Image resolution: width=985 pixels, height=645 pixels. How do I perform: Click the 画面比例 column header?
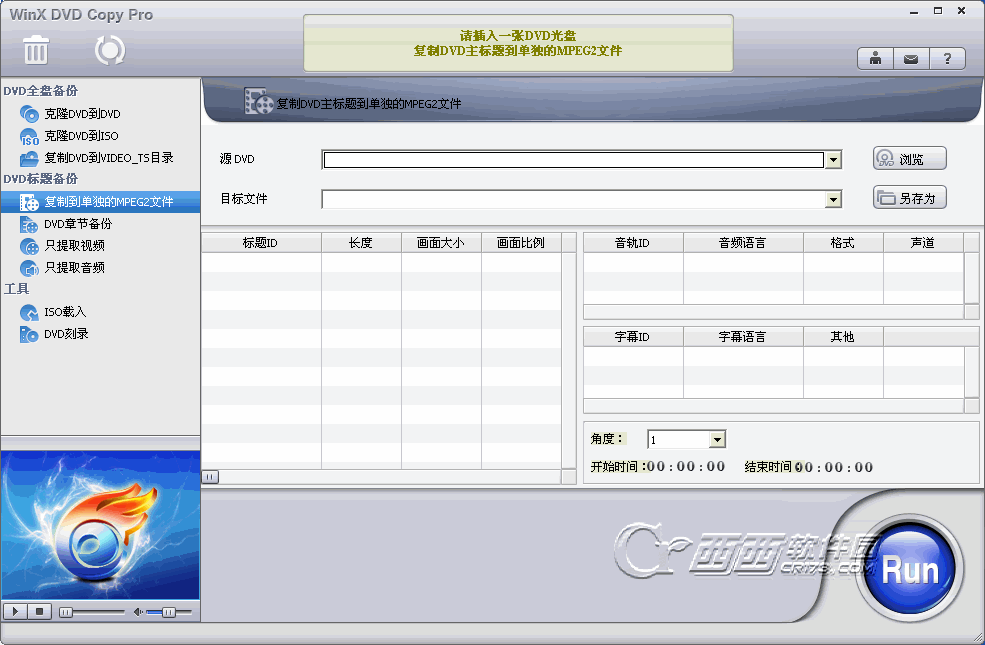click(x=521, y=242)
